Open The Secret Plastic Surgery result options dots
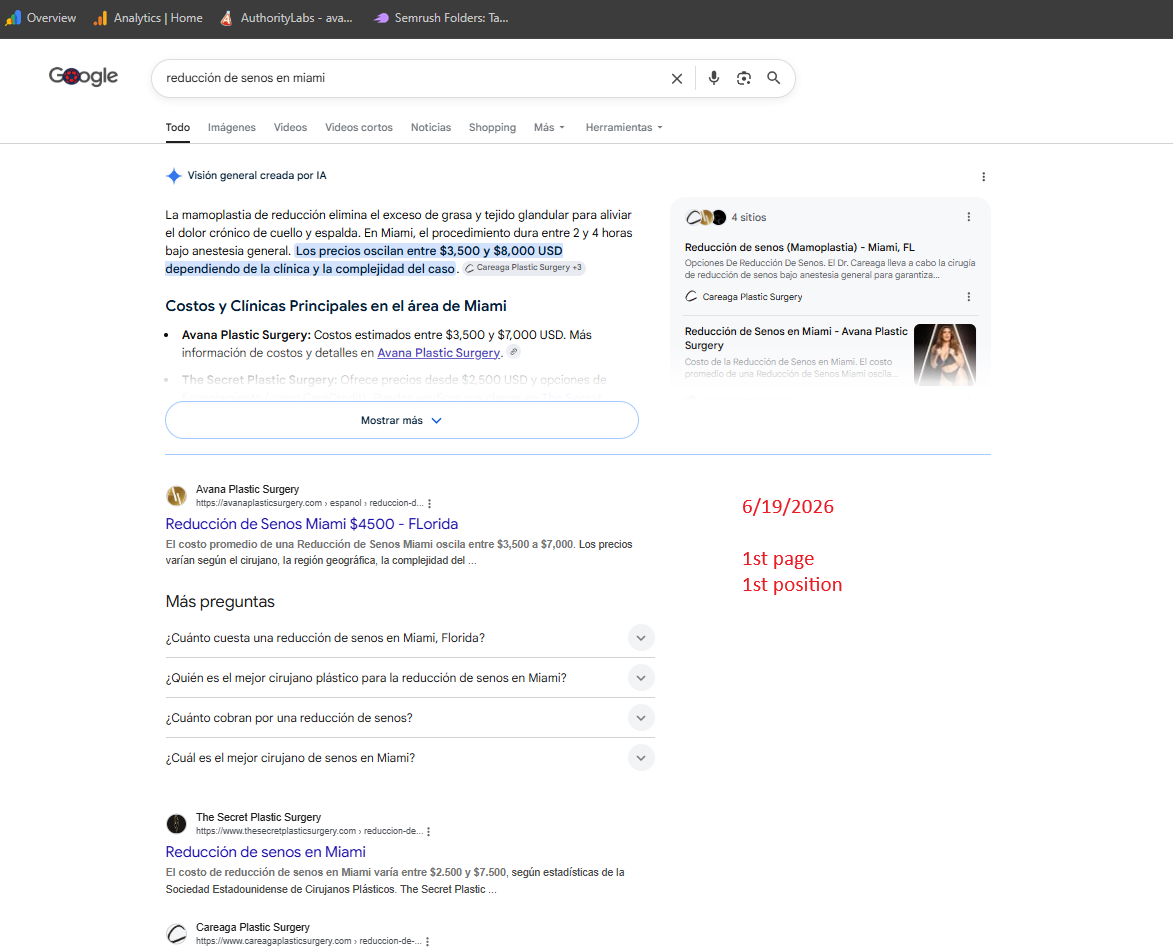This screenshot has height=948, width=1173. pos(429,831)
